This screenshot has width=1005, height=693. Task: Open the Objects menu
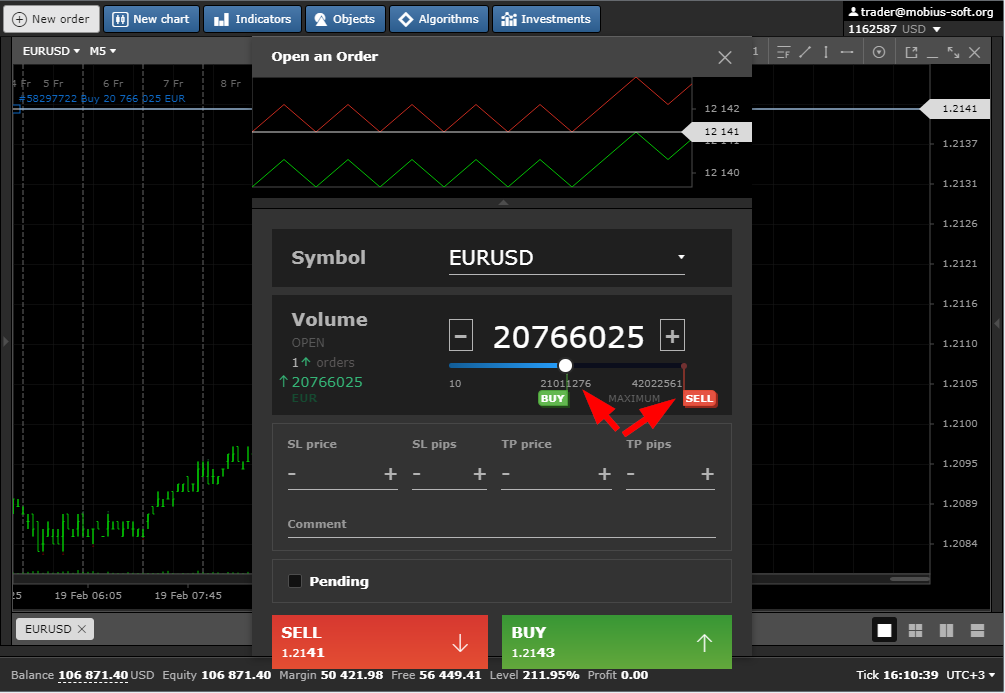345,19
